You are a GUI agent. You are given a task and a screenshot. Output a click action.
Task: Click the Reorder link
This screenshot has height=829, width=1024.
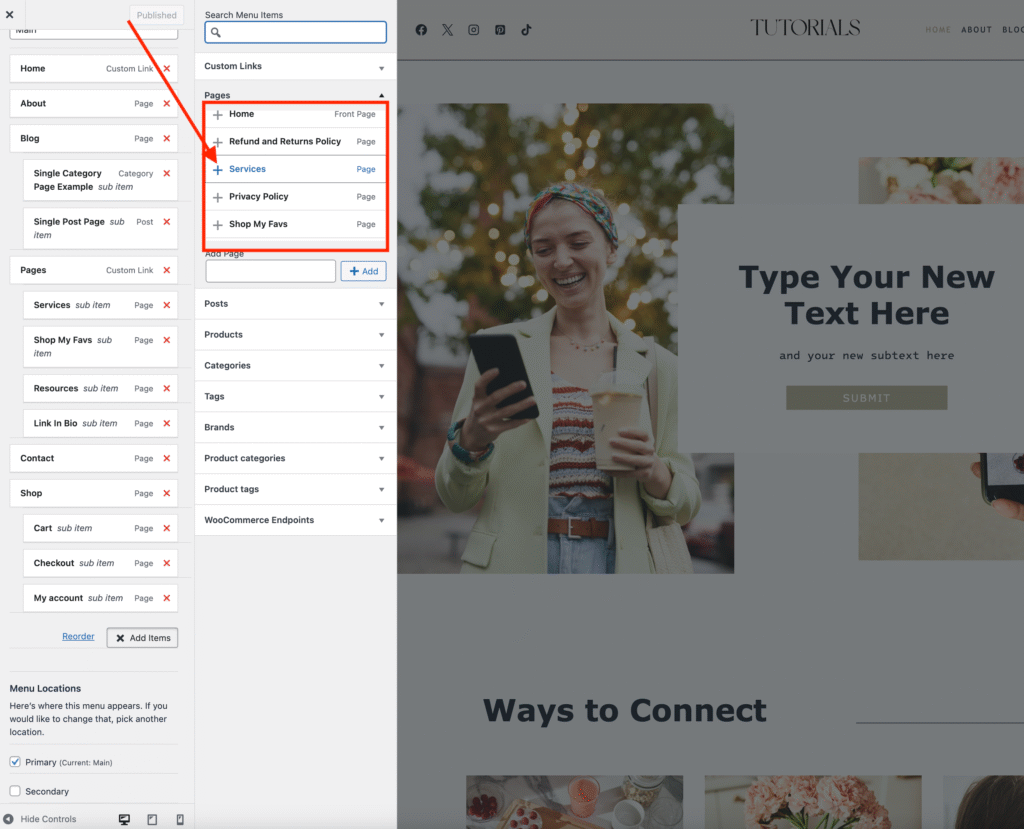(x=78, y=636)
